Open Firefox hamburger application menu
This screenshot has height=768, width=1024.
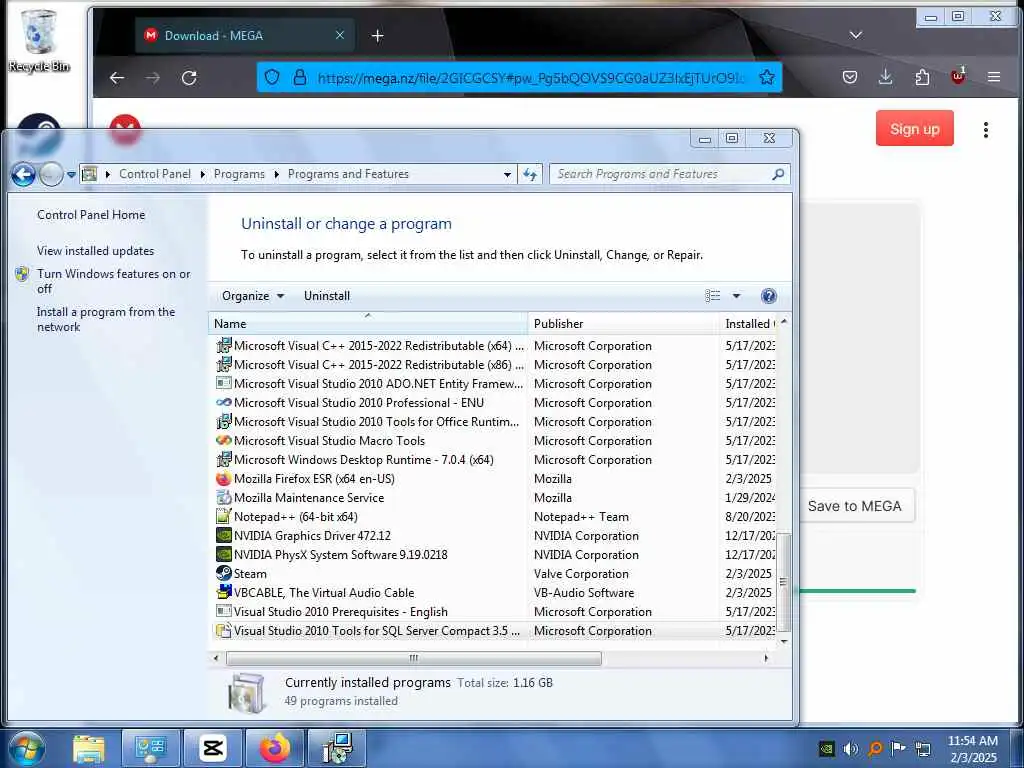994,77
